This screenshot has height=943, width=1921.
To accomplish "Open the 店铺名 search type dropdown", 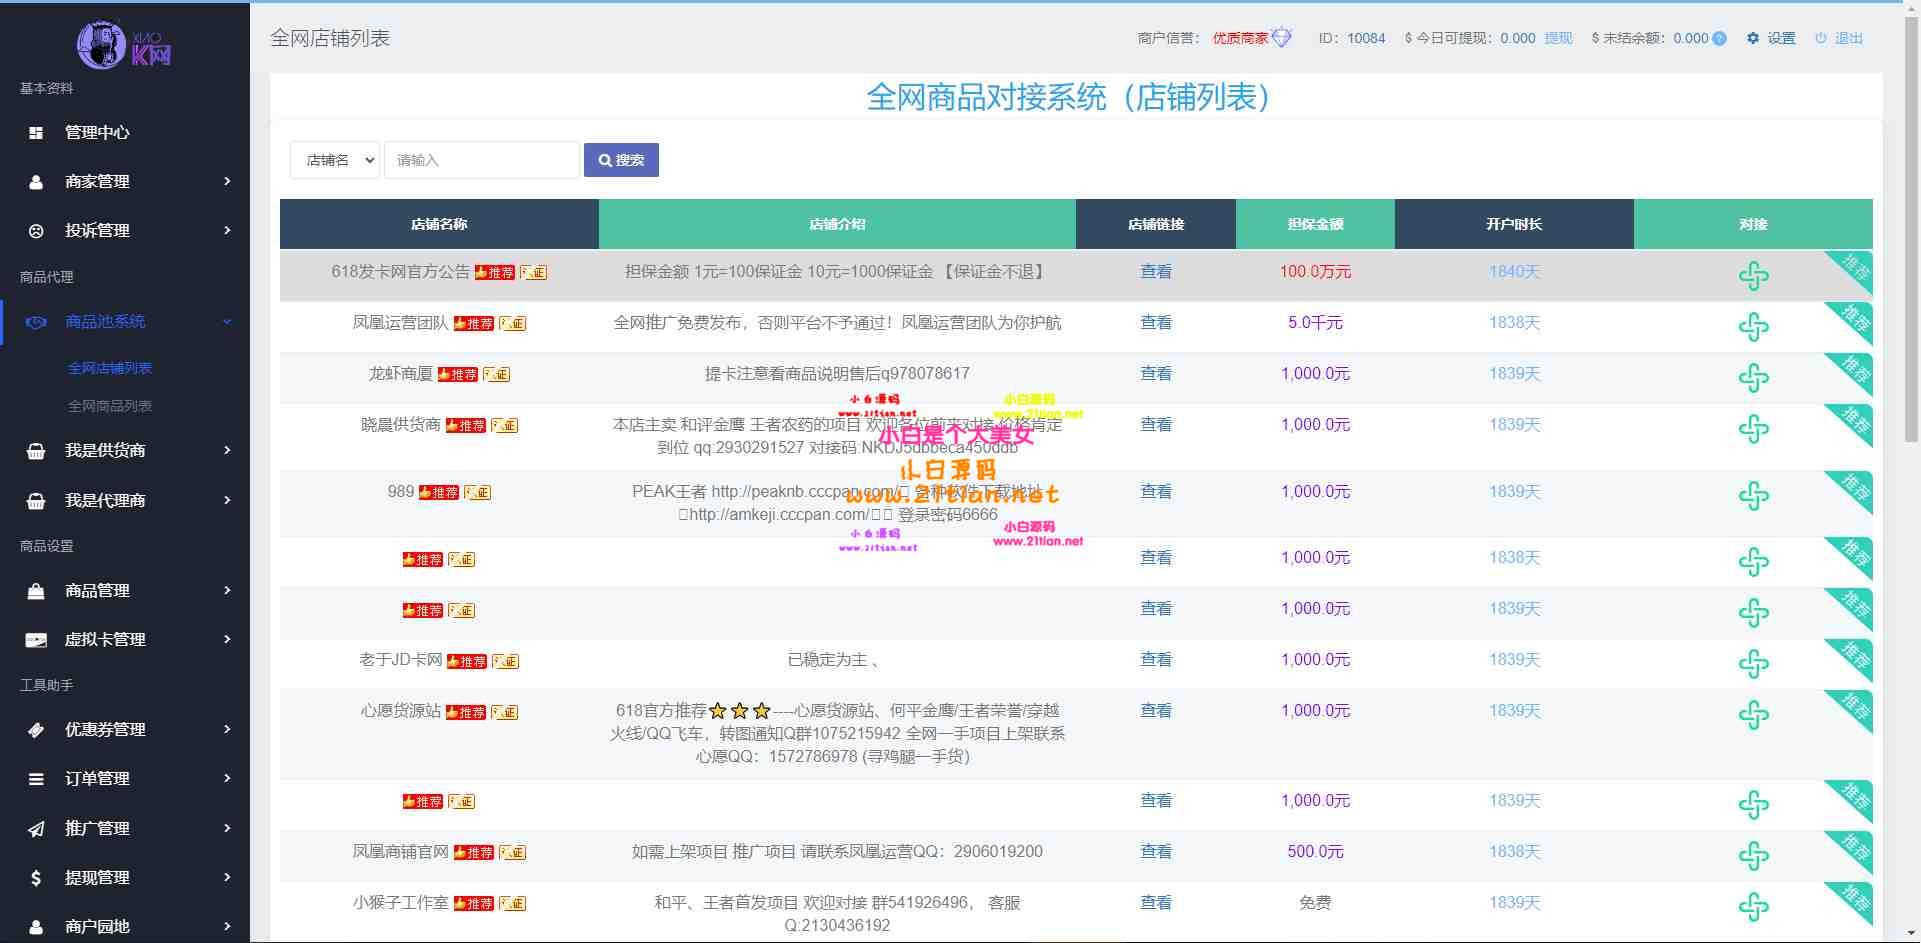I will coord(335,160).
